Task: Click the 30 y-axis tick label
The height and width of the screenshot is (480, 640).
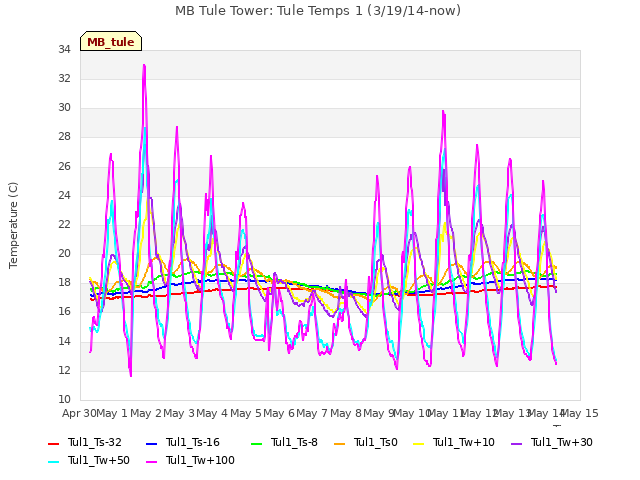Action: pyautogui.click(x=64, y=108)
